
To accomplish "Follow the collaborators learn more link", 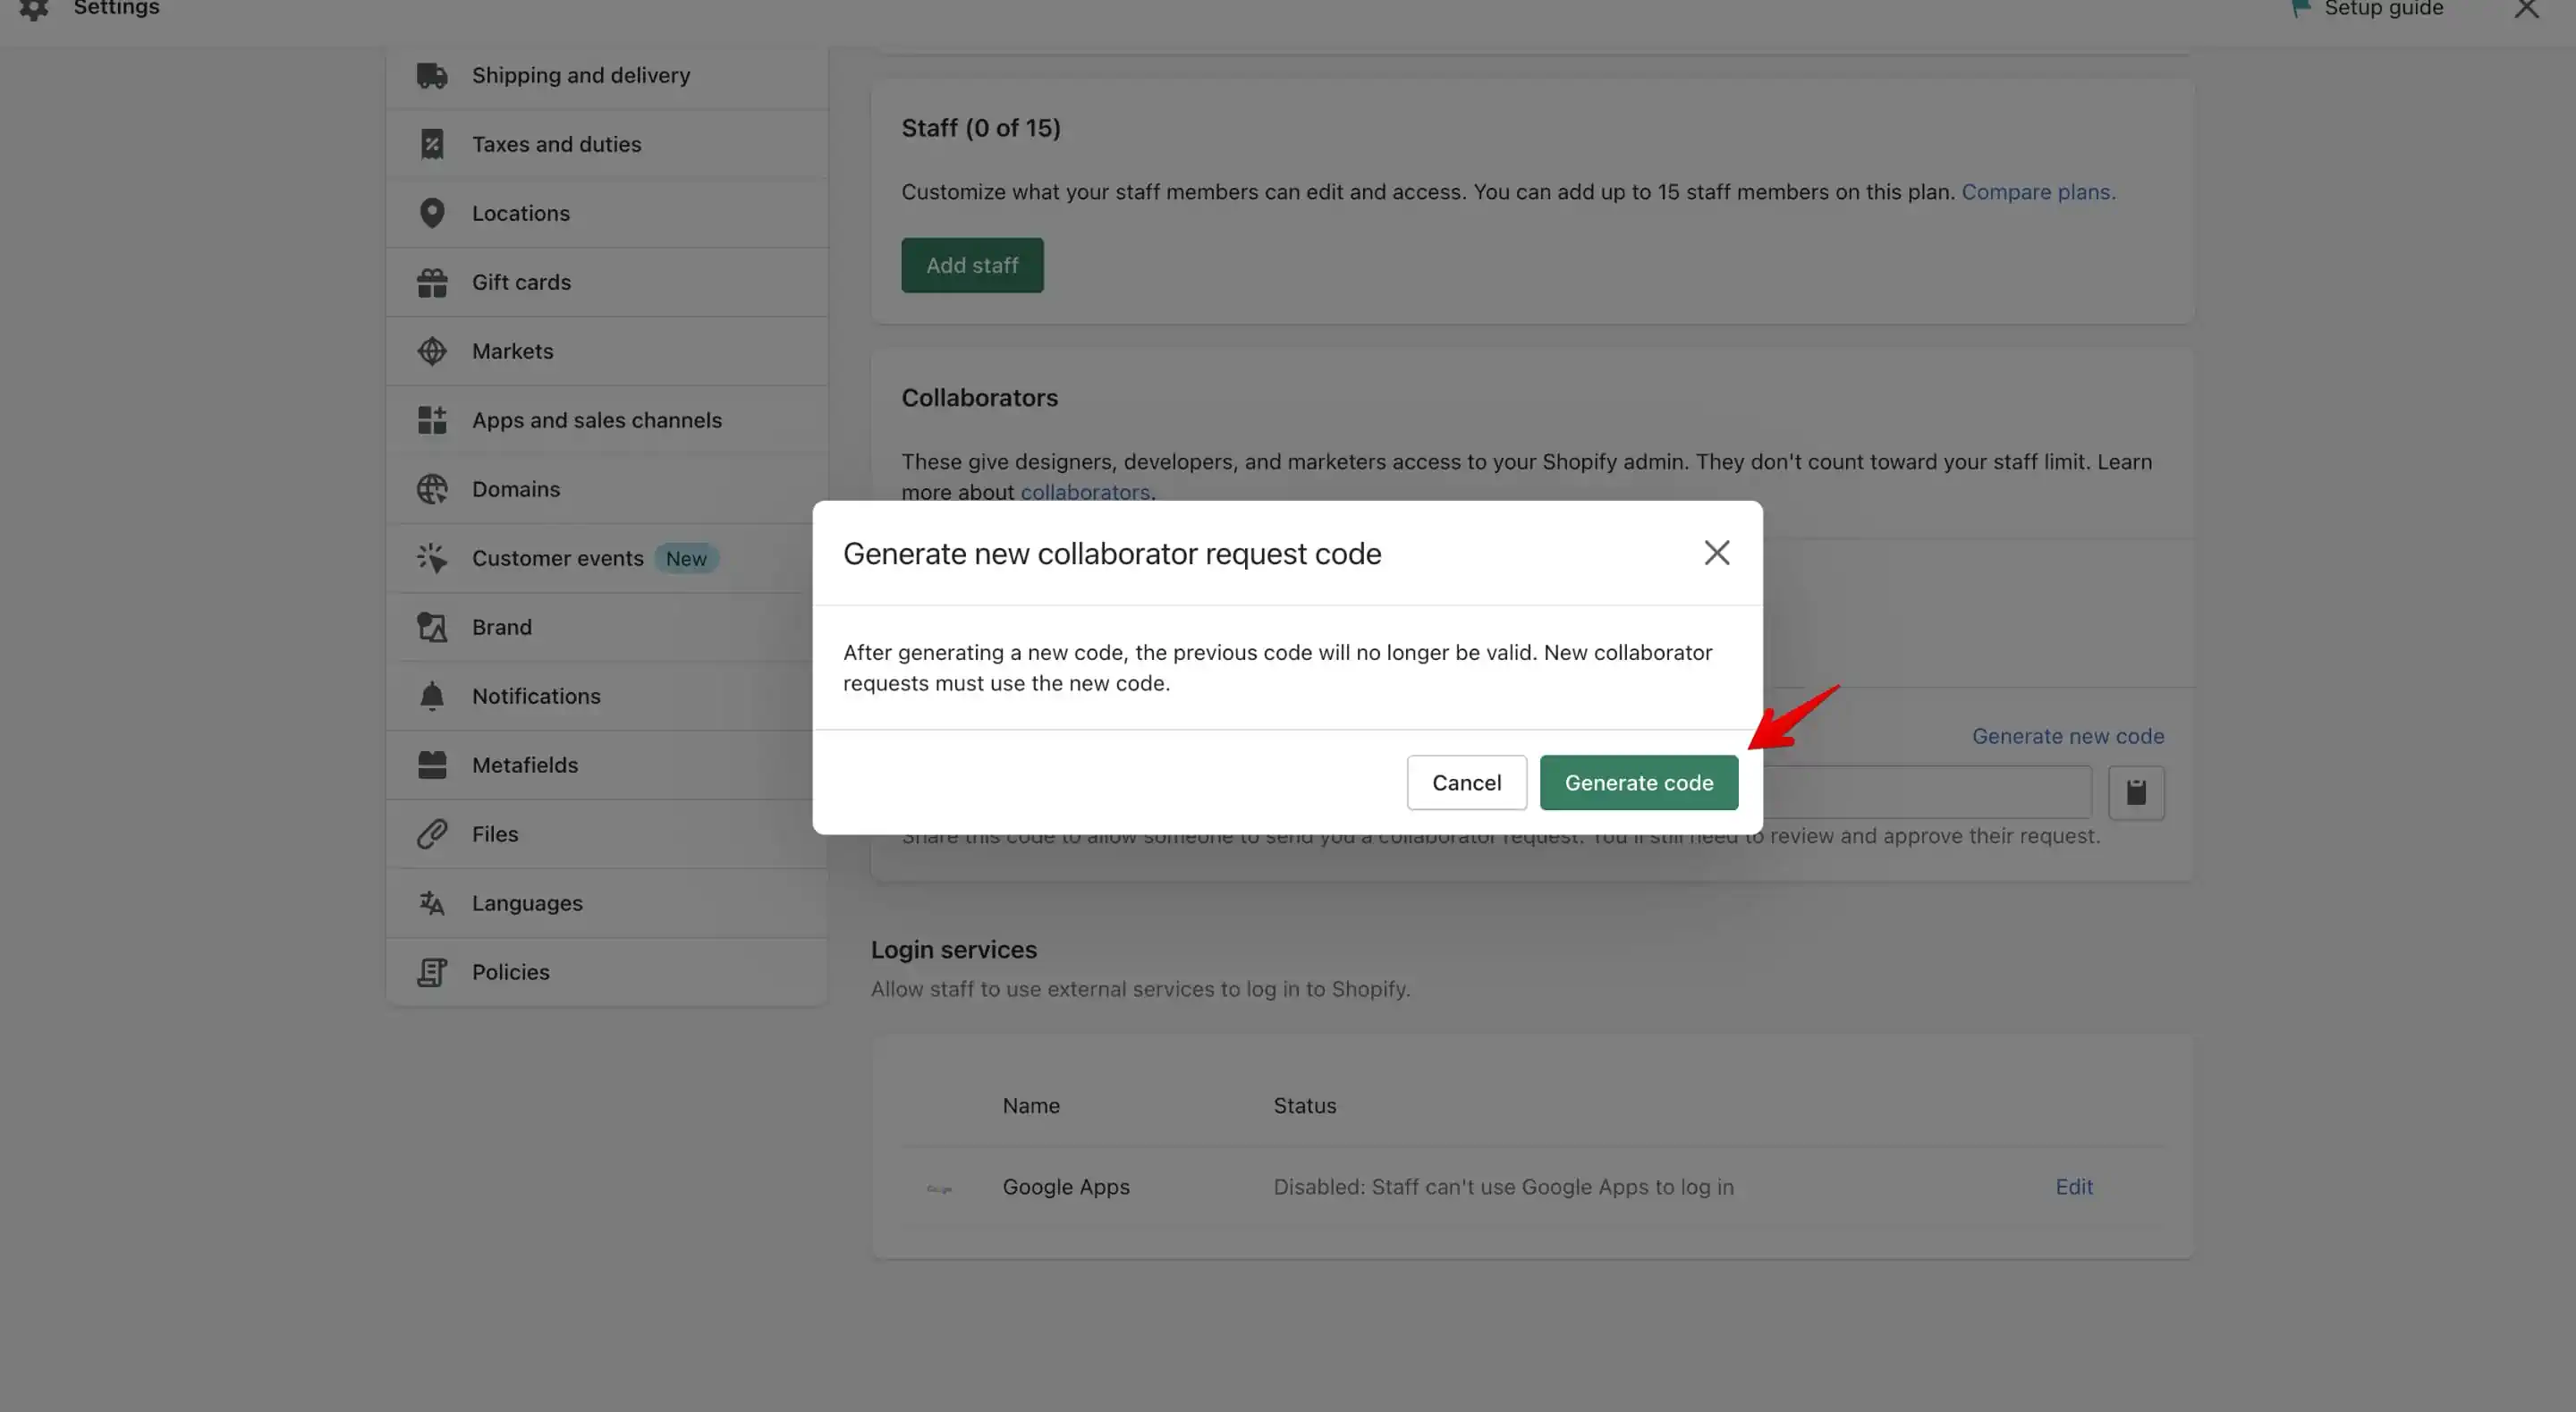I will point(1085,492).
